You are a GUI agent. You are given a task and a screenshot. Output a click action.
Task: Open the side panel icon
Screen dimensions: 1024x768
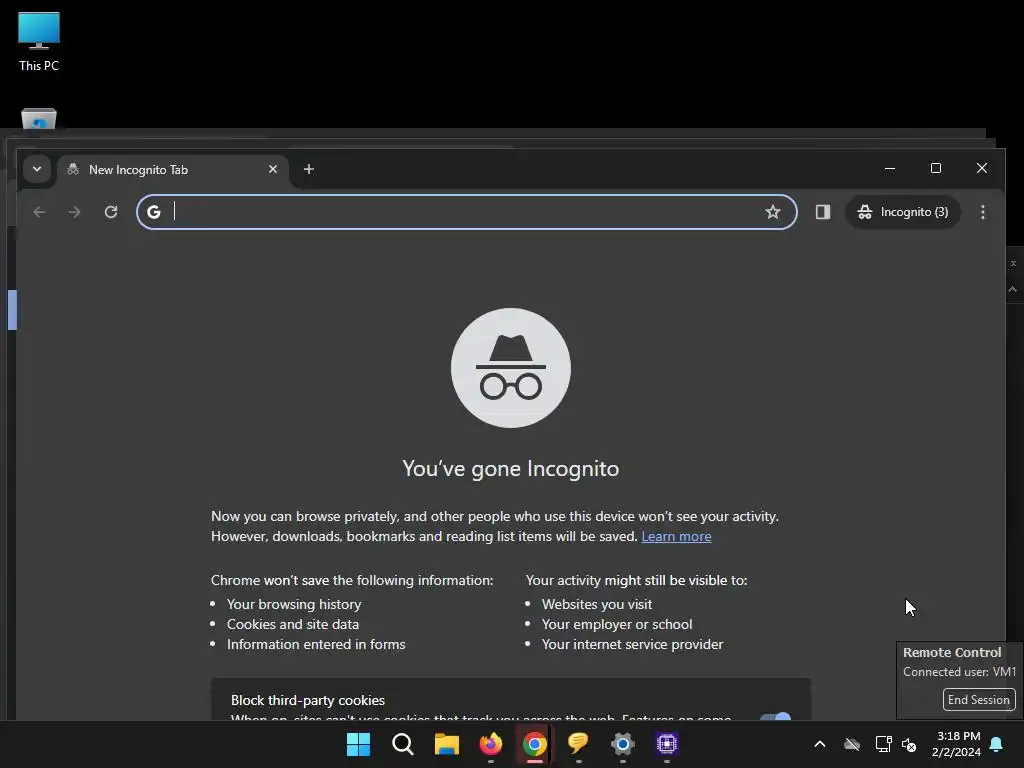(823, 212)
